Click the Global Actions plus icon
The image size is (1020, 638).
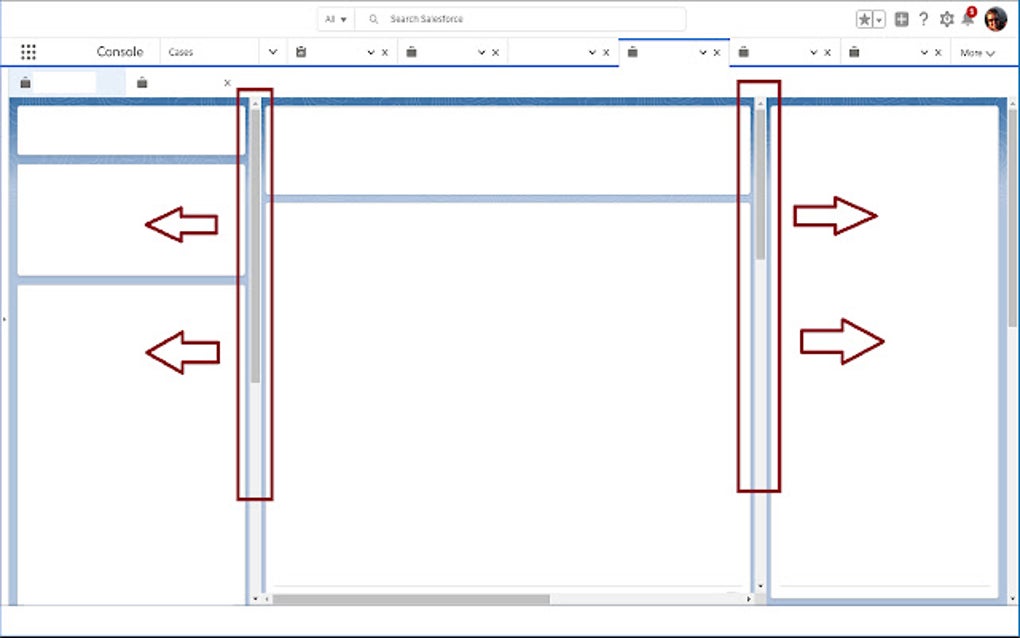[x=901, y=20]
